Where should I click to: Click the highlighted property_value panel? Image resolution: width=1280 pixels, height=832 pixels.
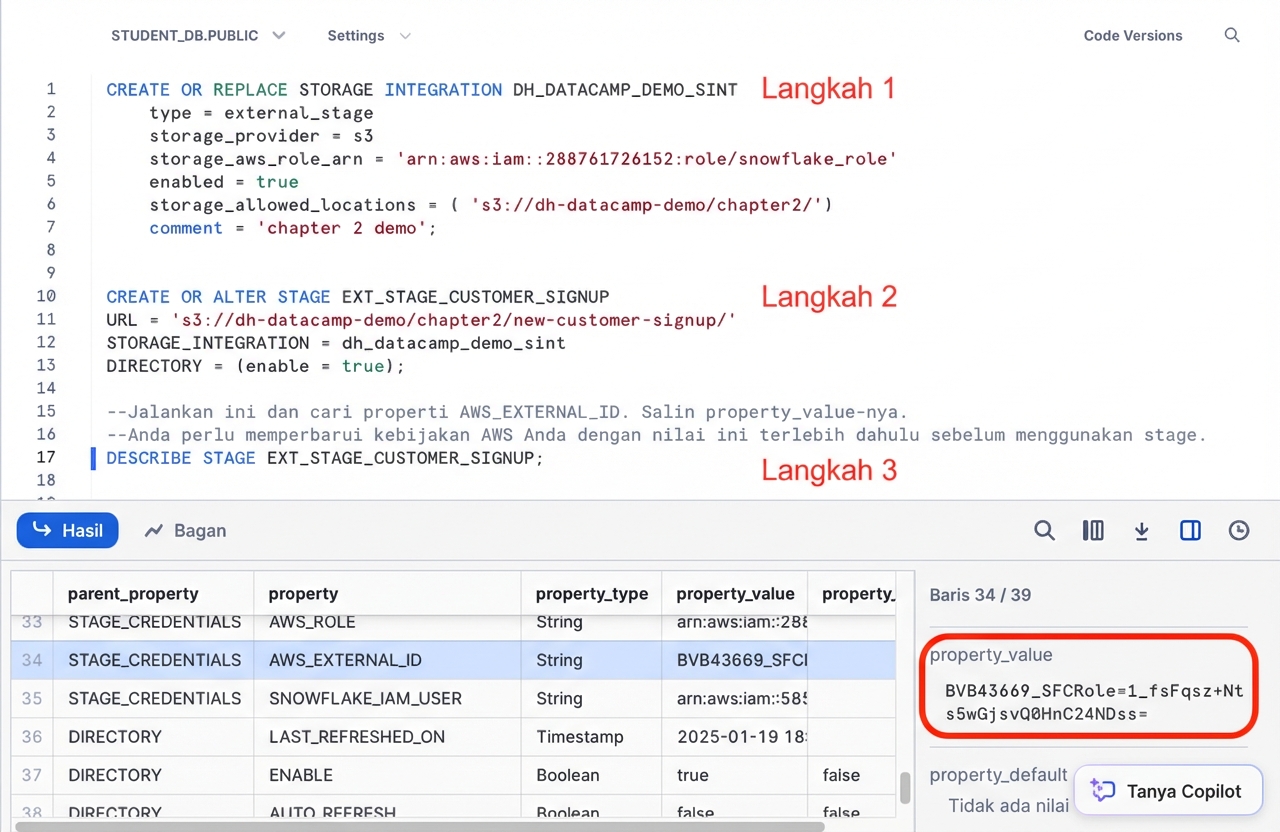point(1088,686)
